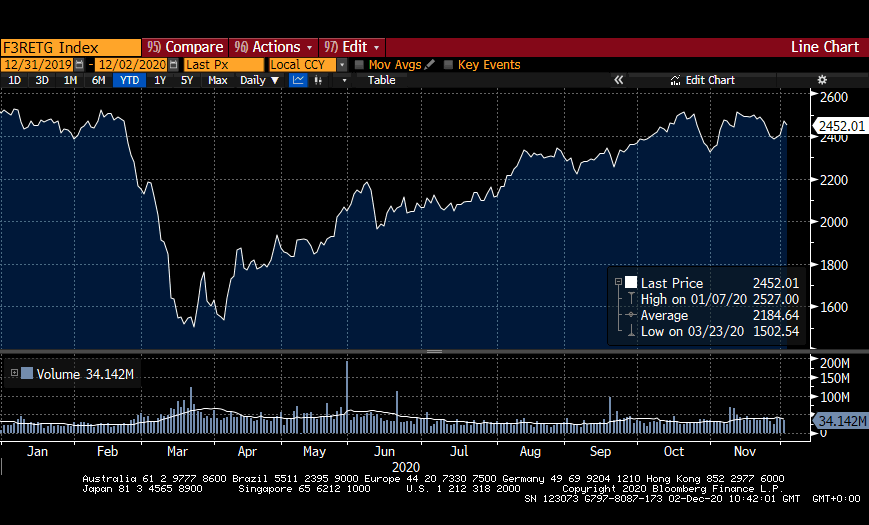This screenshot has width=869, height=525.
Task: Select the Max range tab
Action: pyautogui.click(x=218, y=80)
